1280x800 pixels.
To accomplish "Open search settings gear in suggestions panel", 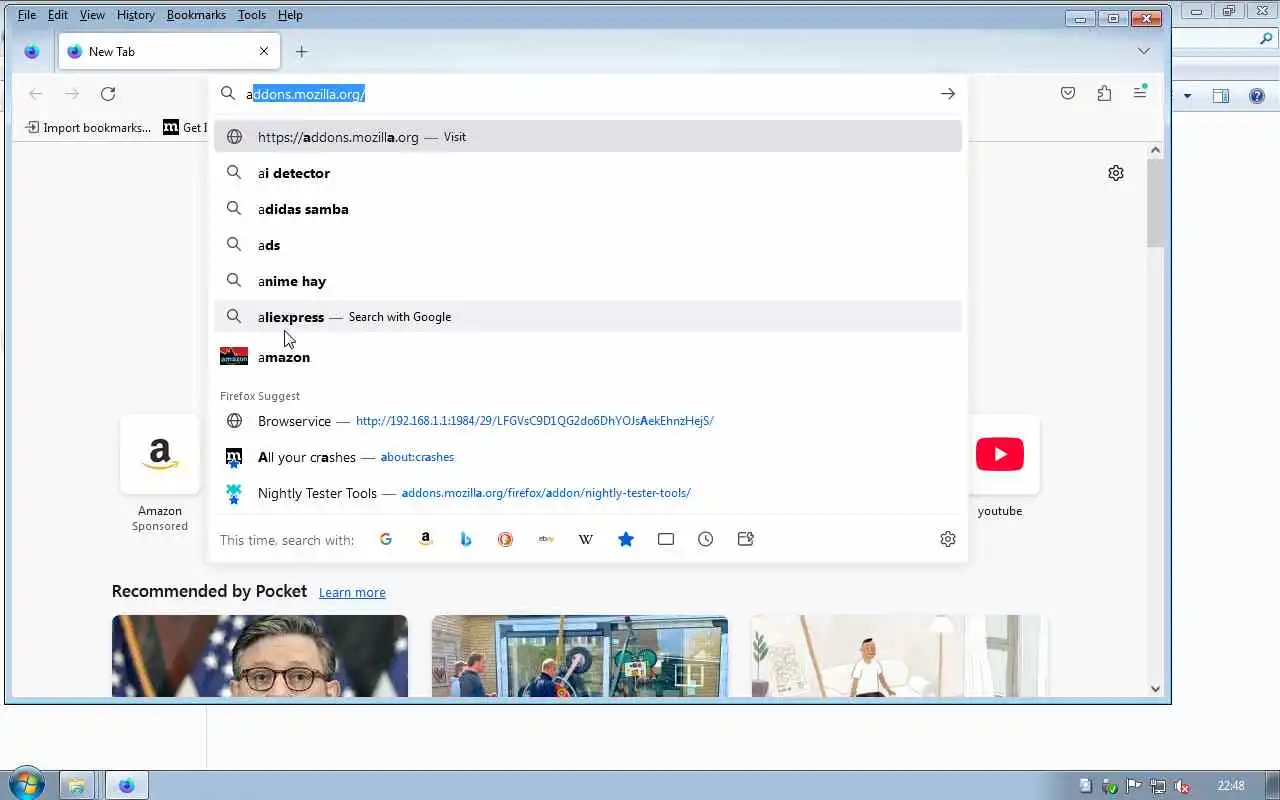I will pyautogui.click(x=948, y=539).
